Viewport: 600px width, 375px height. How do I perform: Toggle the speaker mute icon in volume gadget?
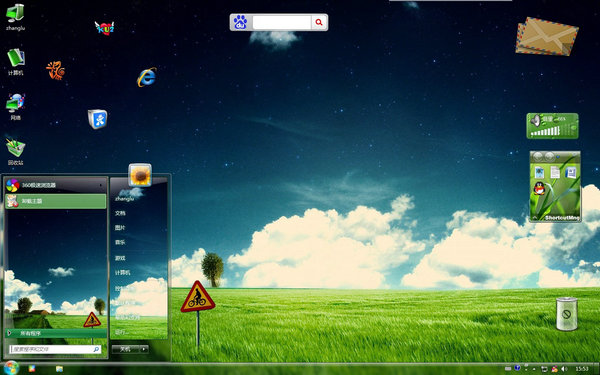coord(535,121)
